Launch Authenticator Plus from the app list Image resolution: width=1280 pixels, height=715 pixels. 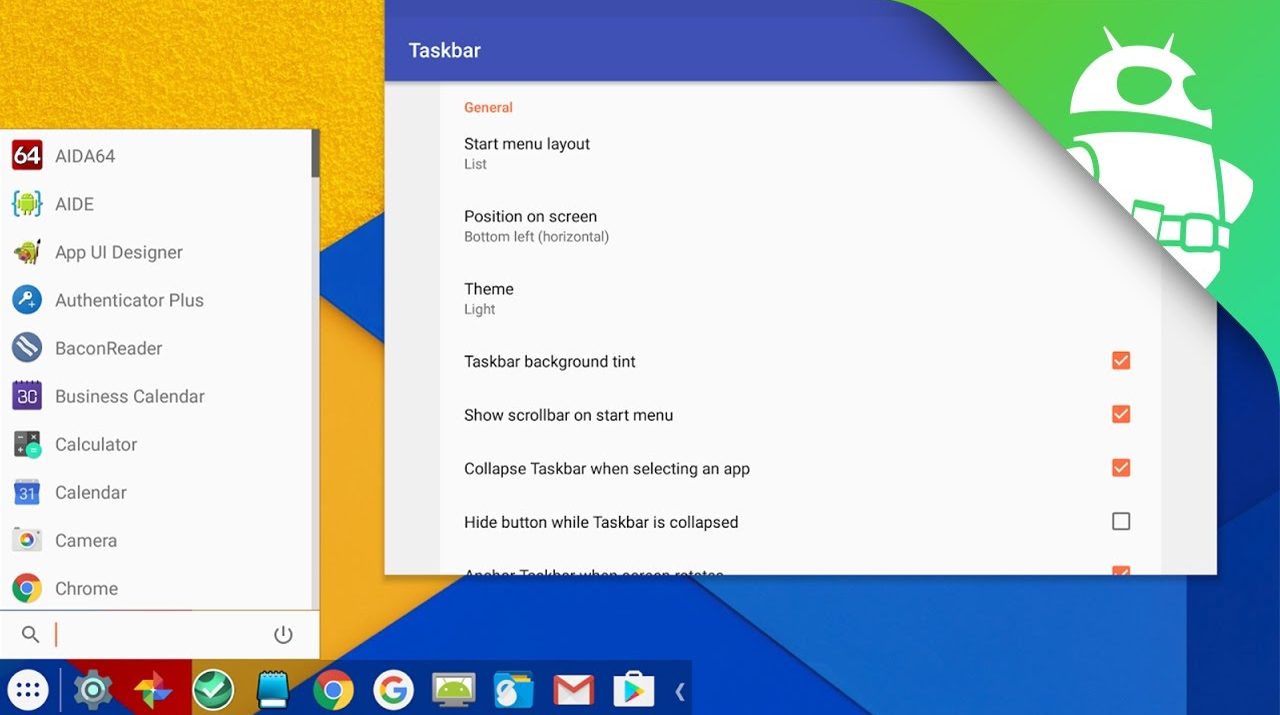click(x=129, y=300)
